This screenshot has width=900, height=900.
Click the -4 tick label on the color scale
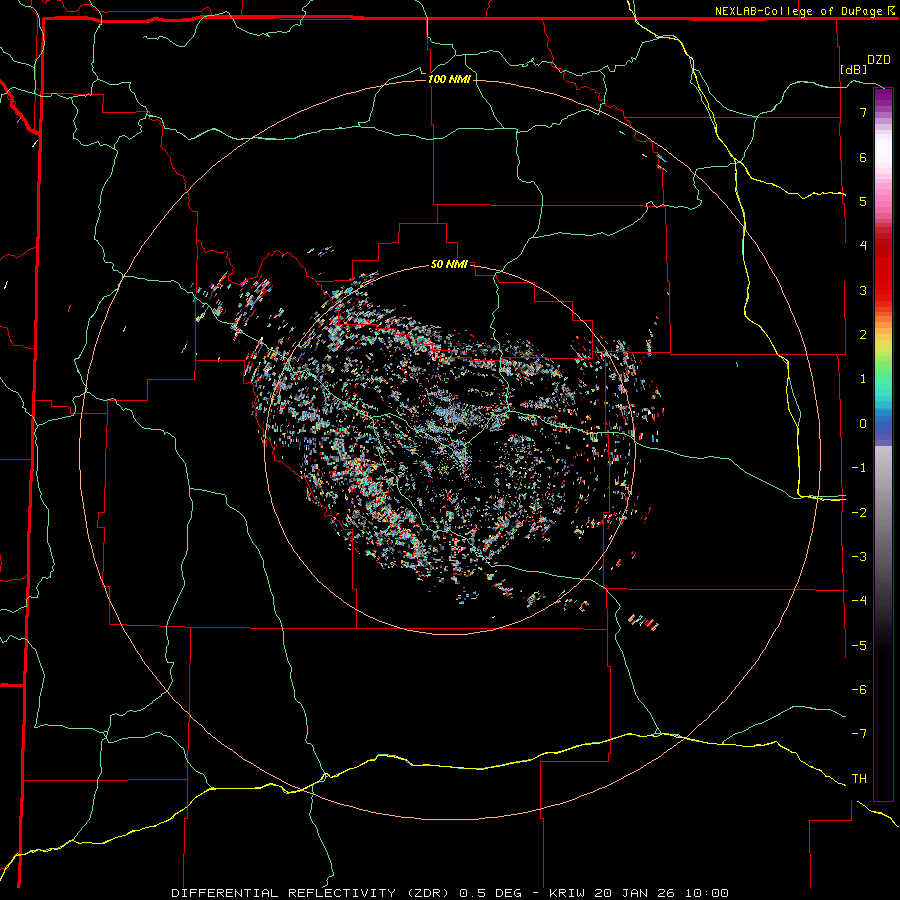point(859,601)
